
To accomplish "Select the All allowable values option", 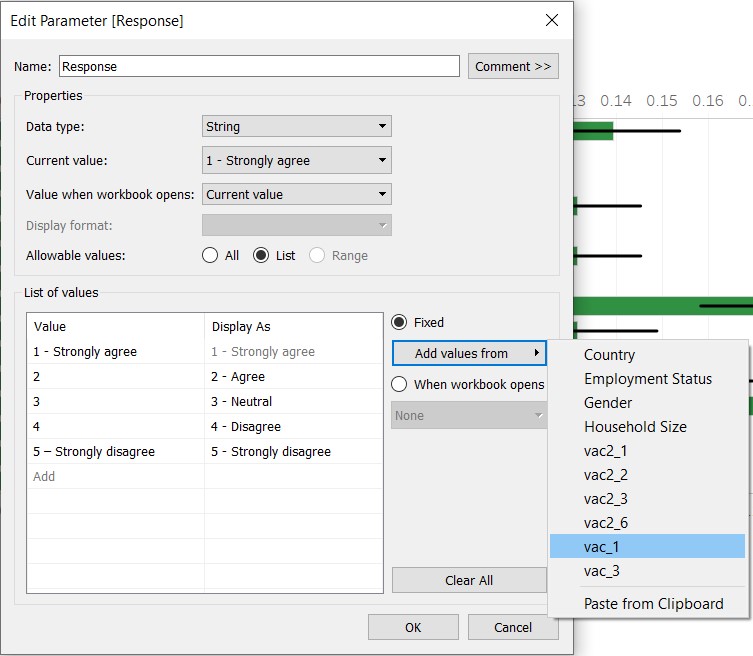I will (210, 255).
